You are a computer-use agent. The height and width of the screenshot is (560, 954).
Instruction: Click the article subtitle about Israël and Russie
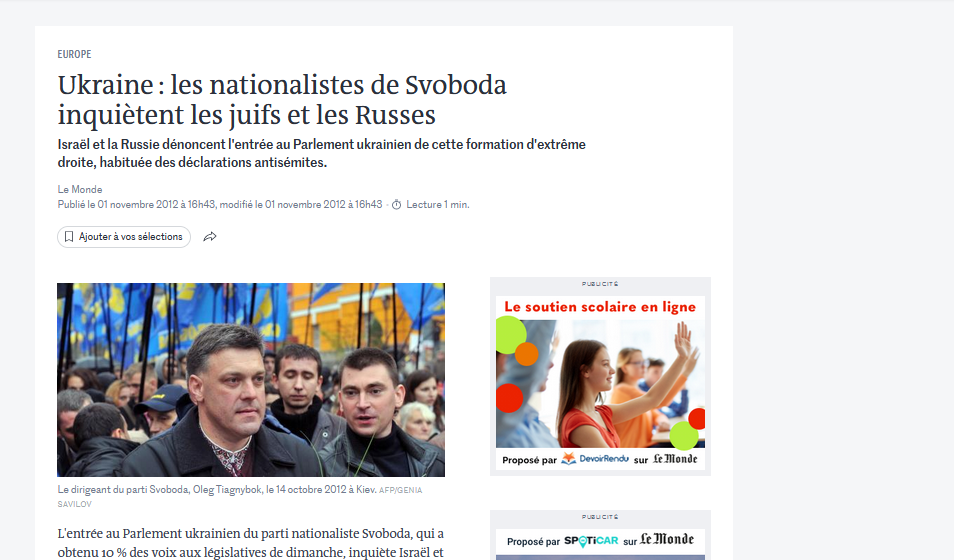coord(321,153)
